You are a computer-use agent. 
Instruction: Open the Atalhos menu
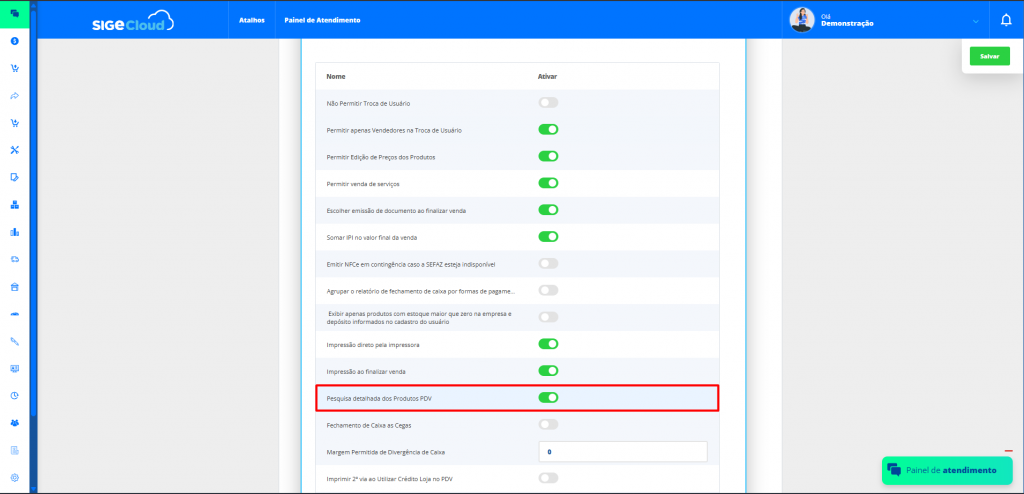253,20
